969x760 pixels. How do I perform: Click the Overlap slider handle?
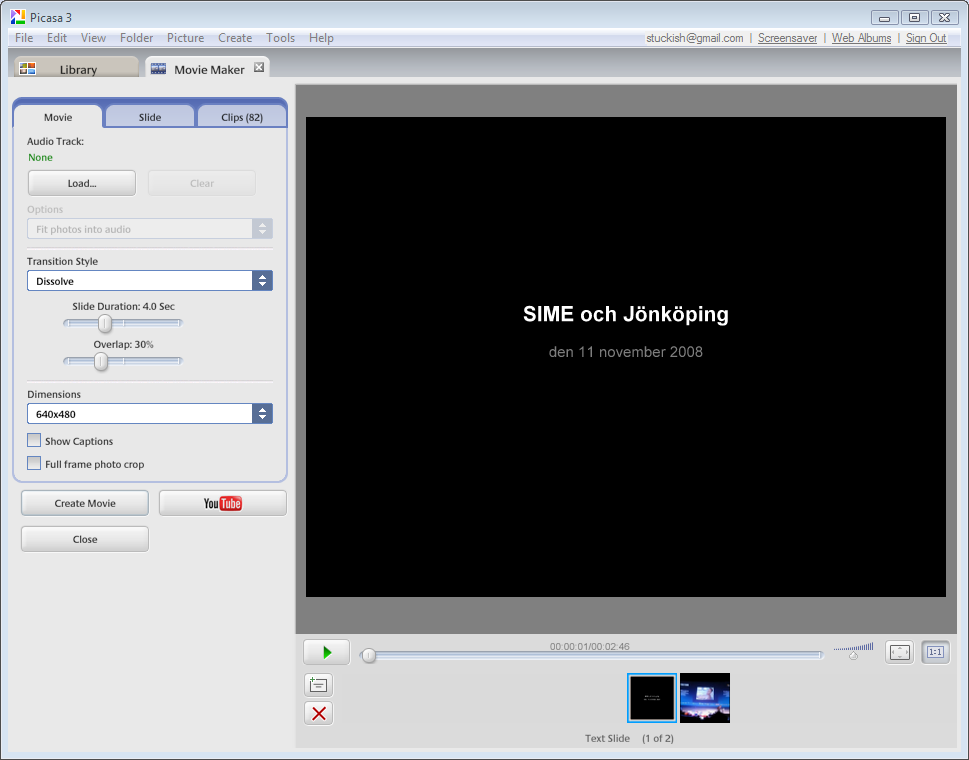click(101, 361)
